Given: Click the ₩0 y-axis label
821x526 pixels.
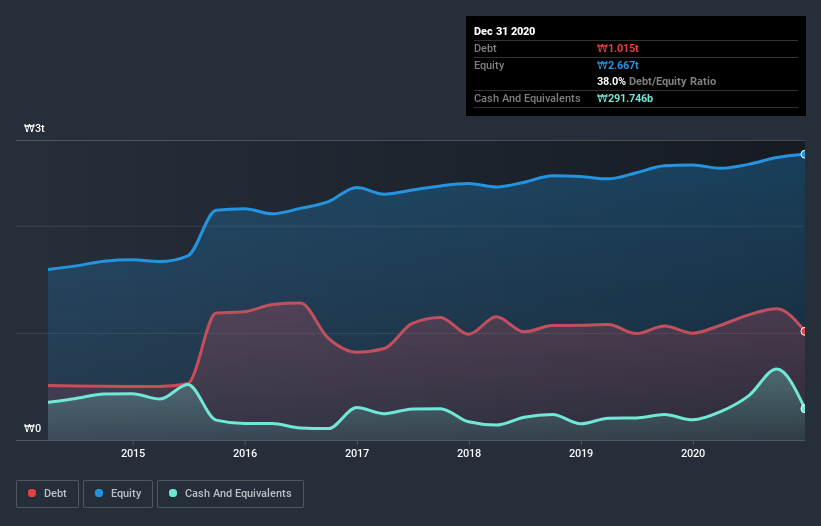Looking at the screenshot, I should 32,428.
